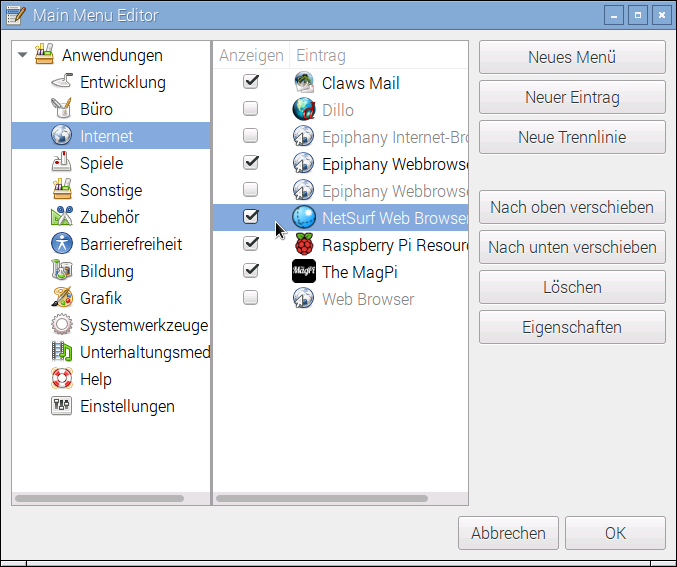Click the Raspberry Pi Resources raspberry icon
This screenshot has width=677, height=567.
[304, 245]
